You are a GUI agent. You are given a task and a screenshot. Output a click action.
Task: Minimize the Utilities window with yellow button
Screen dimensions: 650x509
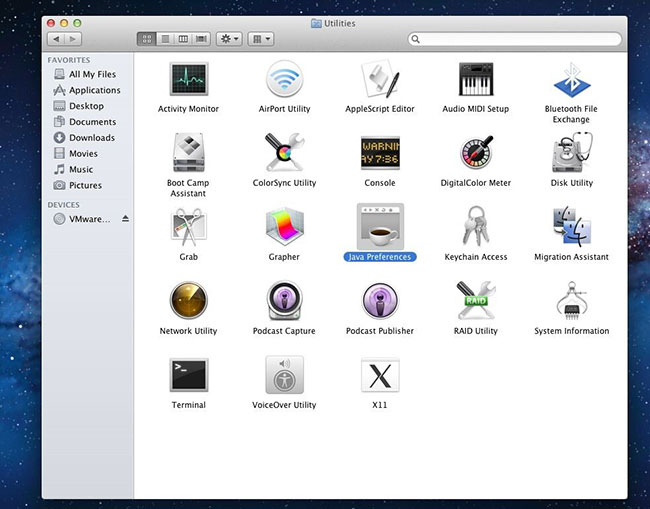click(64, 23)
